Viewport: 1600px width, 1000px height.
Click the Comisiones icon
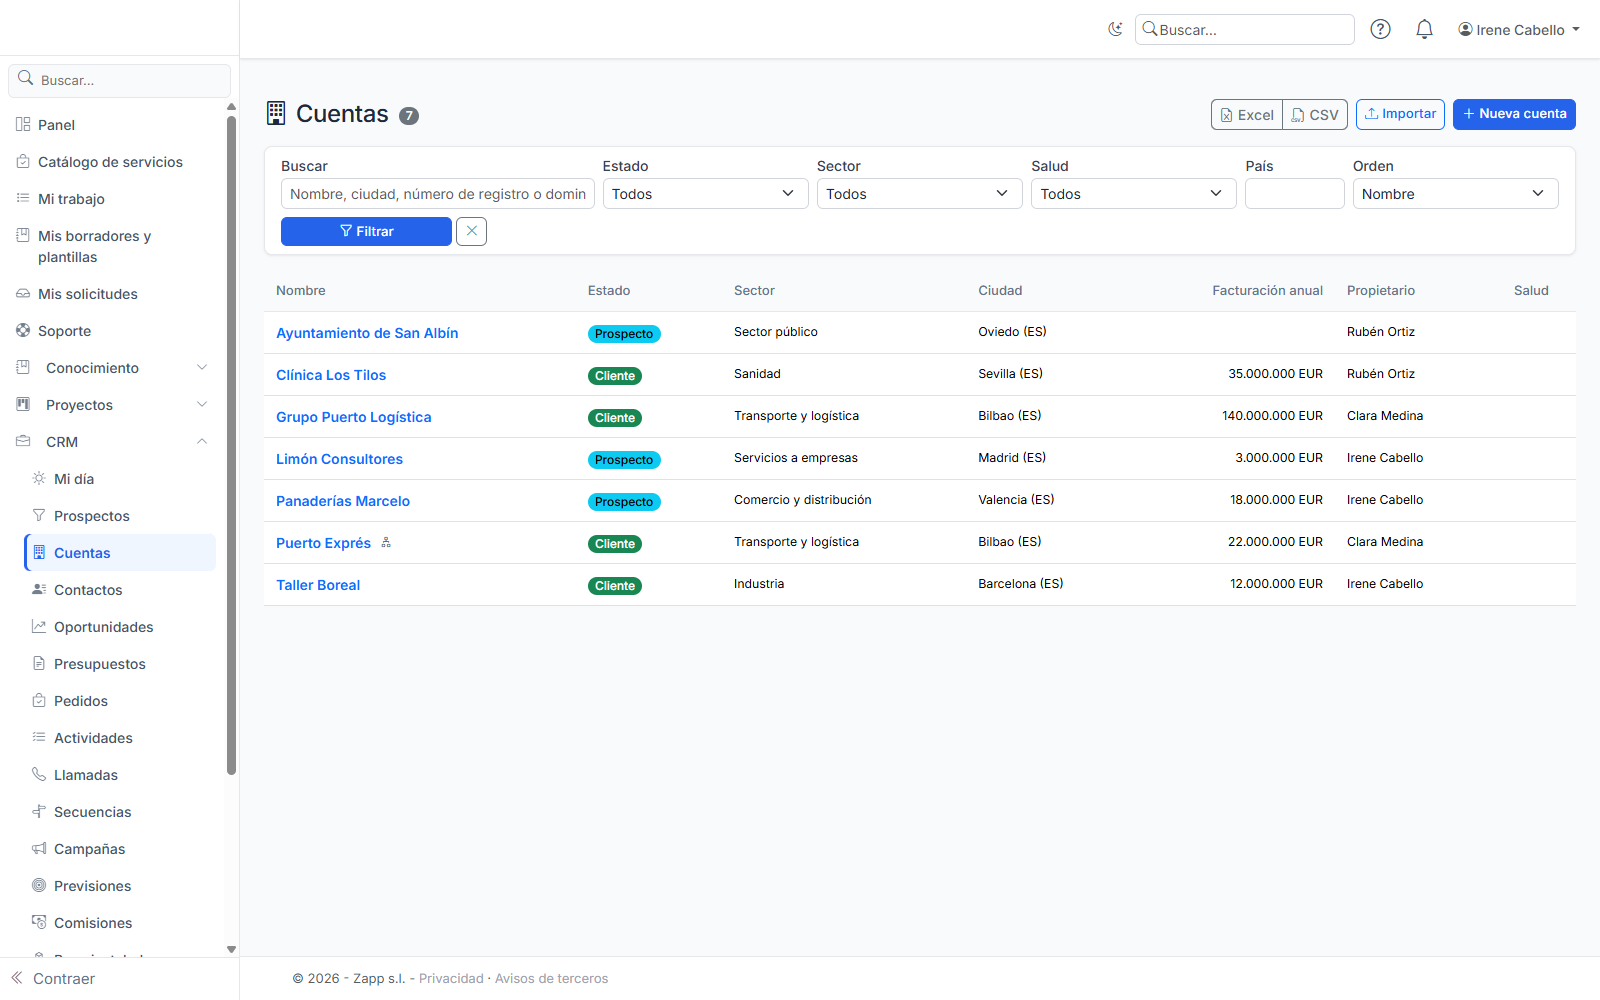pyautogui.click(x=39, y=922)
